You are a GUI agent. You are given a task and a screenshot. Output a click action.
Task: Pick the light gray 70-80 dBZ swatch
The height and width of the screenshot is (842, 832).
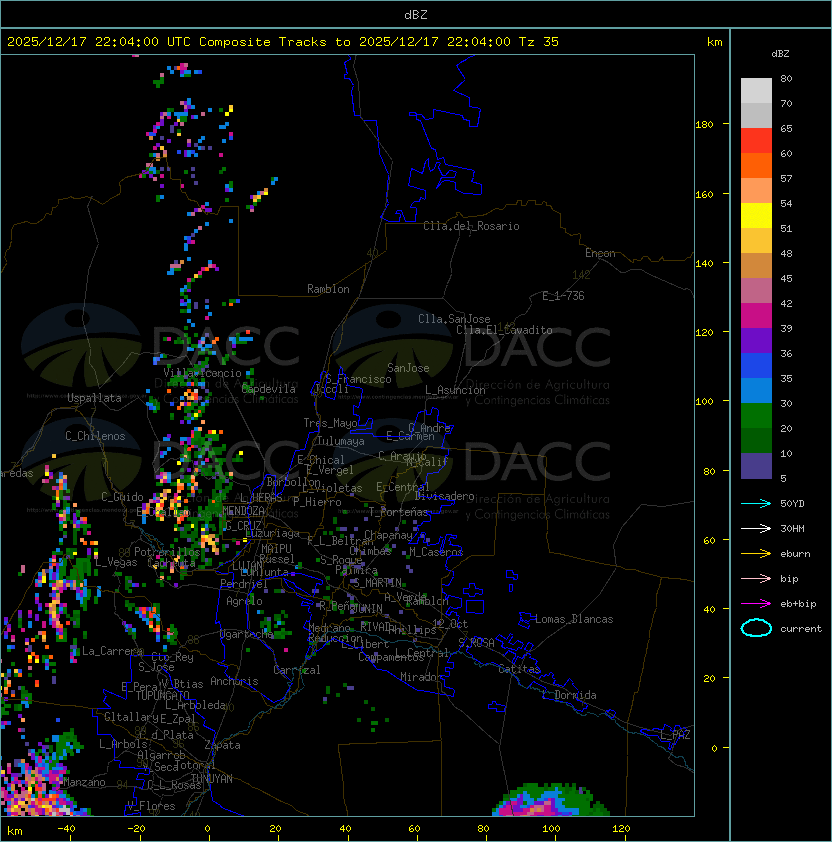[x=756, y=90]
